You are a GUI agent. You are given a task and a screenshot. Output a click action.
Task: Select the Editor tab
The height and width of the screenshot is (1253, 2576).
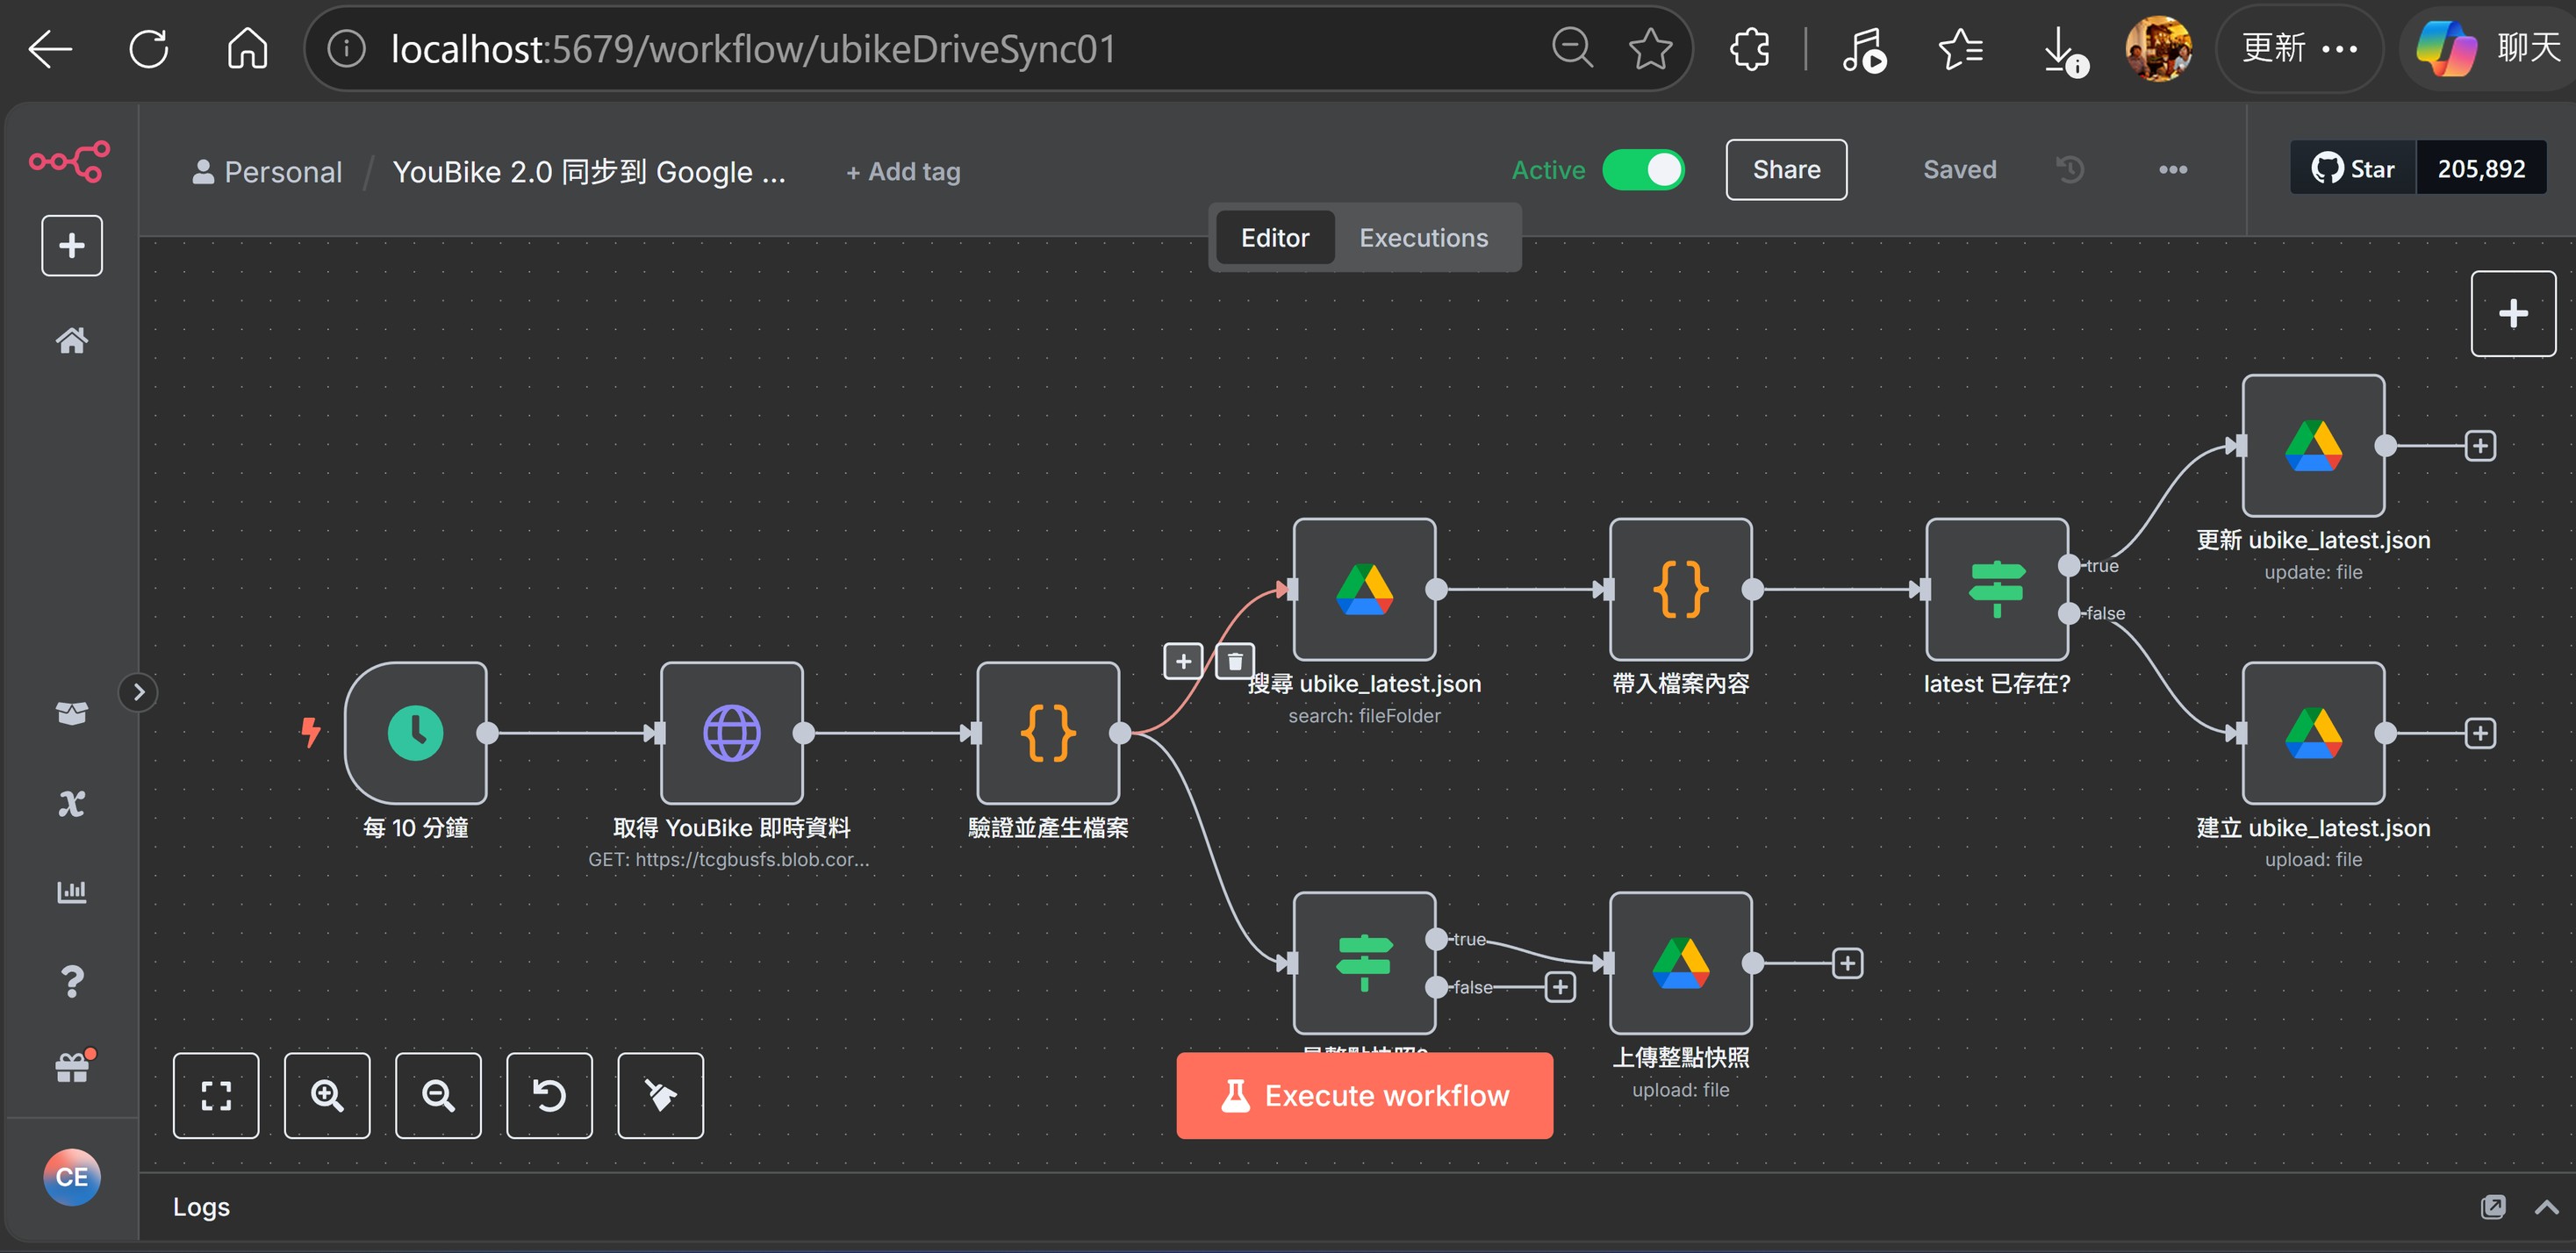tap(1275, 238)
